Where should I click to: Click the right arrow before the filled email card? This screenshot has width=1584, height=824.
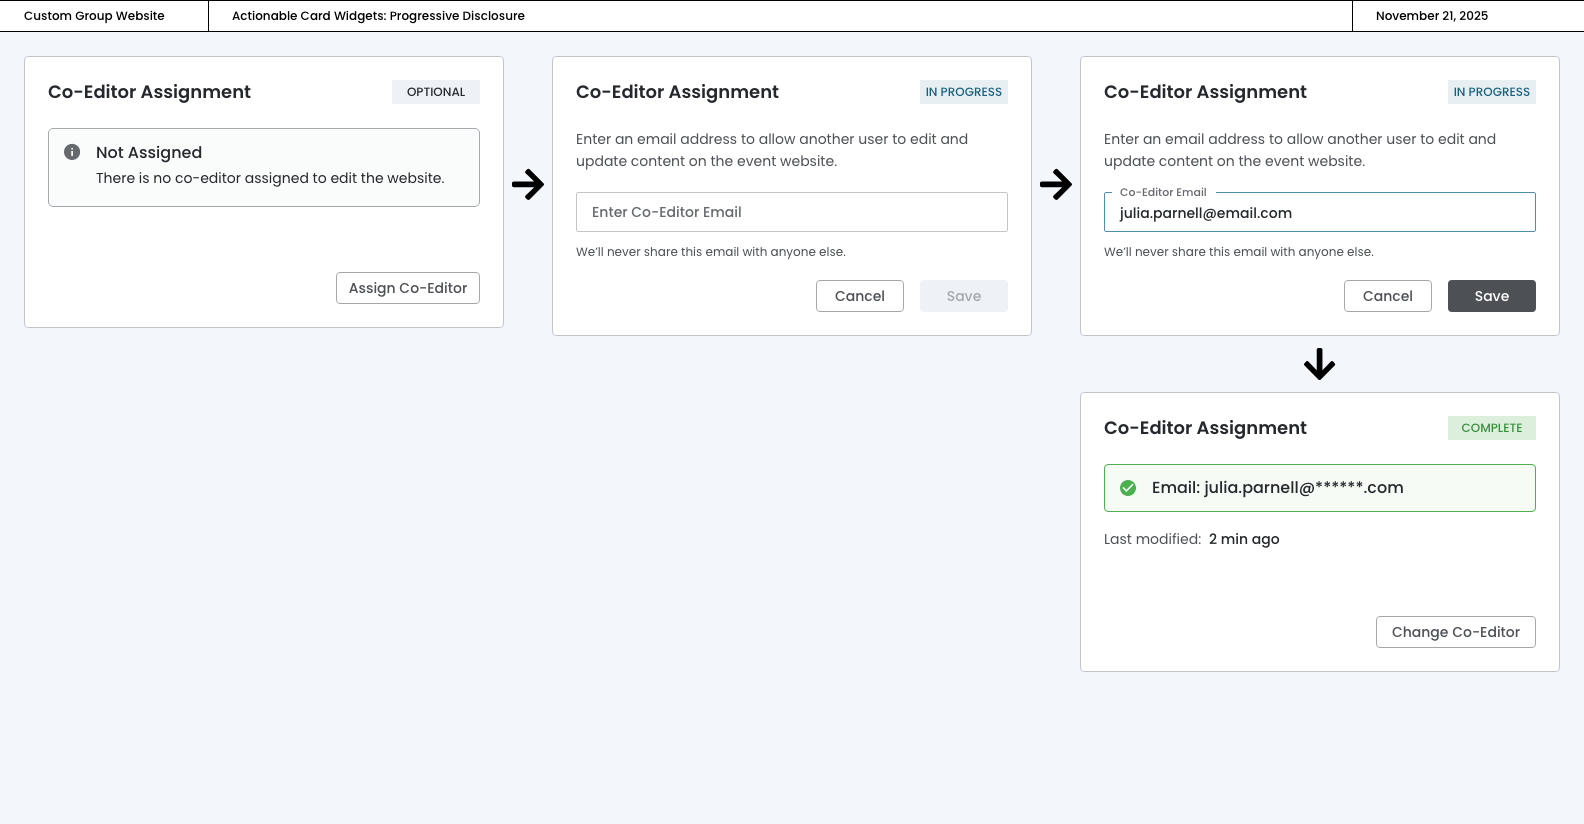click(1056, 184)
